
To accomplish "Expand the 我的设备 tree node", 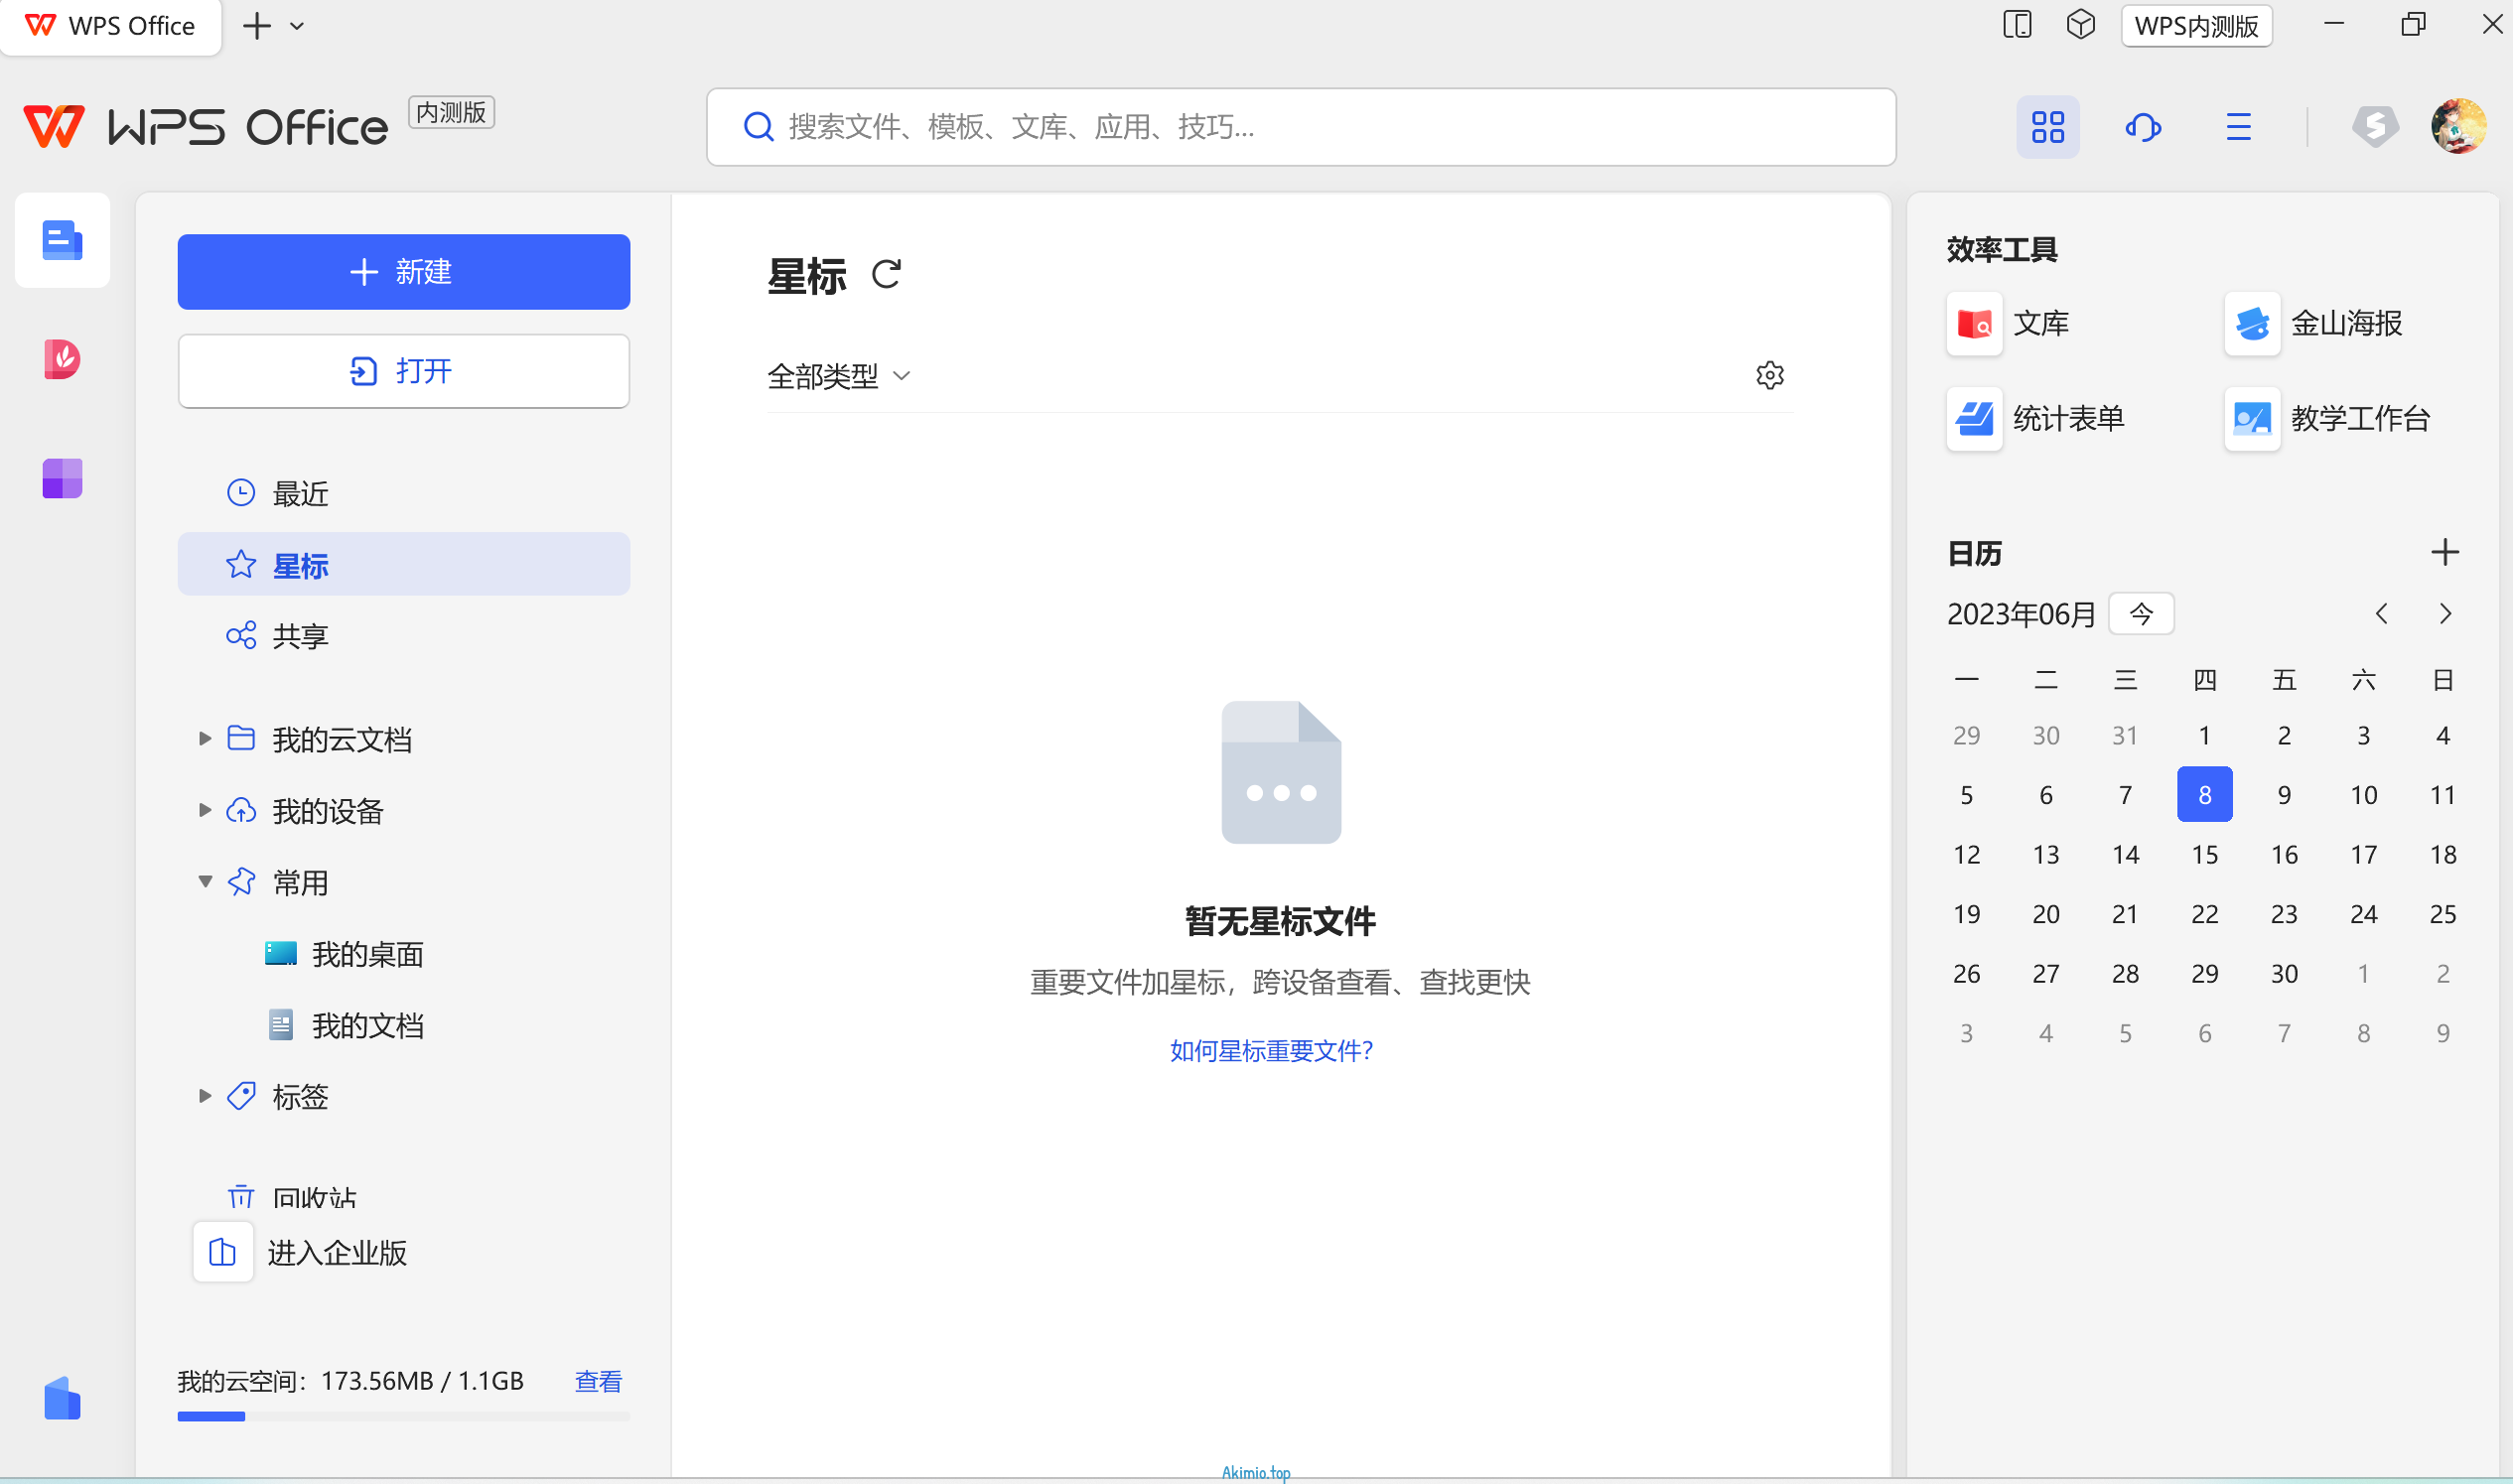I will point(205,810).
